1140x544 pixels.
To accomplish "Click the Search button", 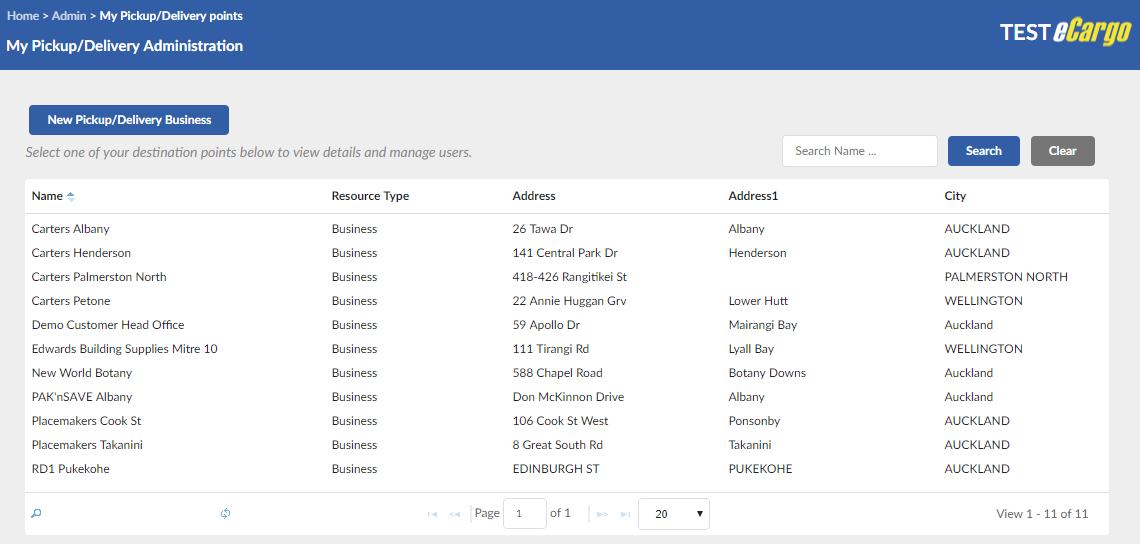I will point(984,151).
